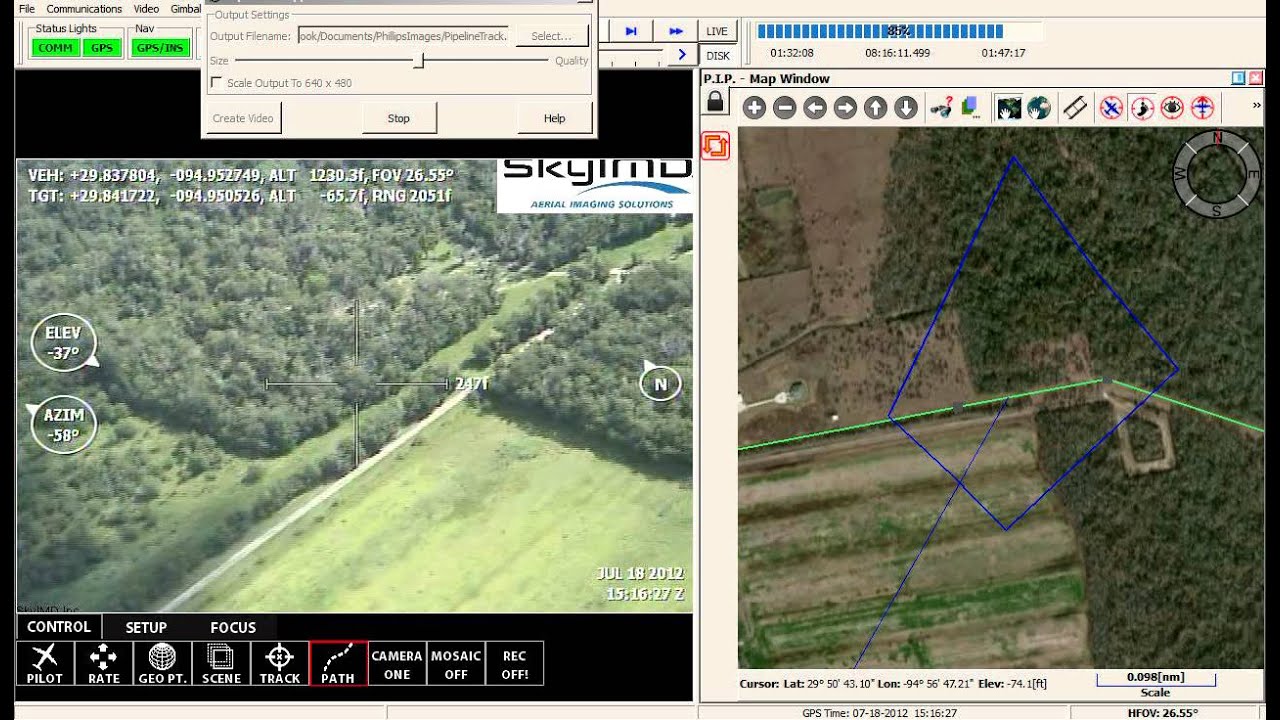The width and height of the screenshot is (1280, 720).
Task: Click the orange swap windows icon
Action: [x=715, y=146]
